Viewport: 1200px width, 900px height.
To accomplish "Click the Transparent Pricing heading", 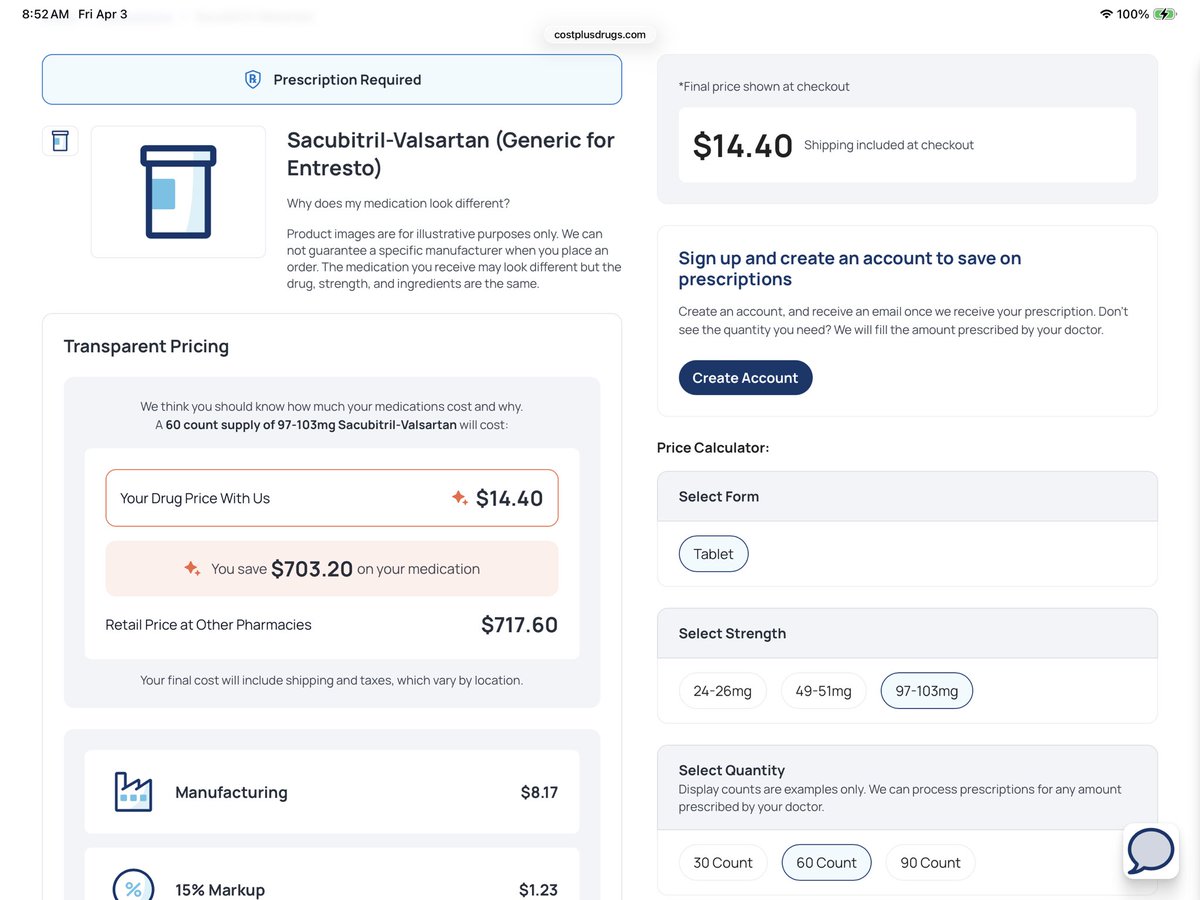I will tap(146, 346).
